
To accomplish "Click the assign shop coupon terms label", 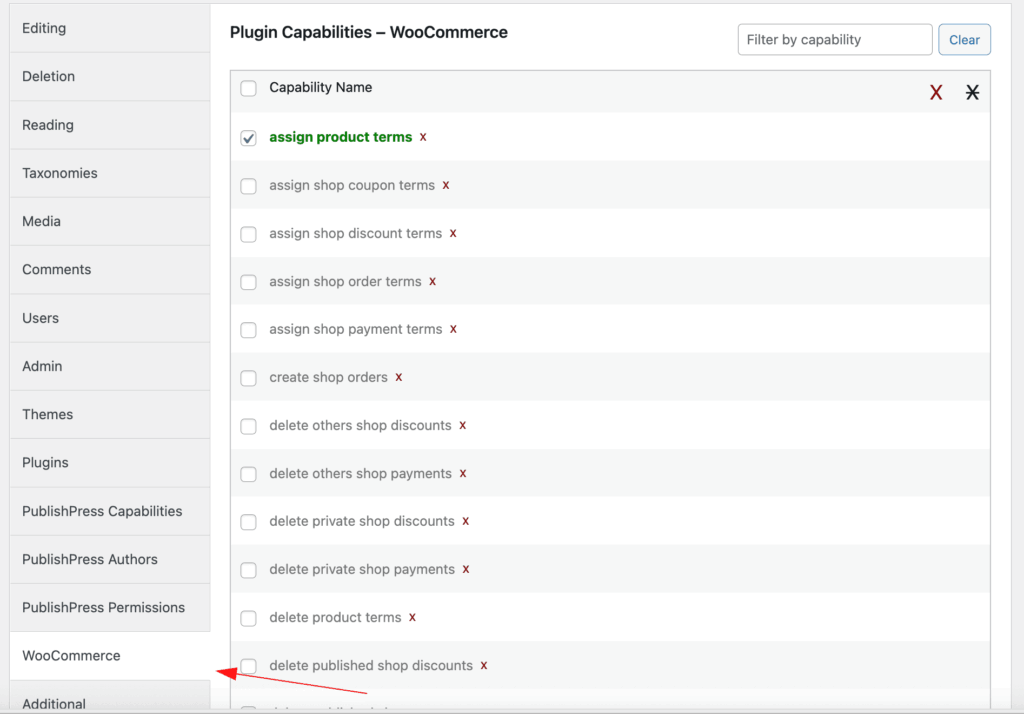I will click(351, 186).
